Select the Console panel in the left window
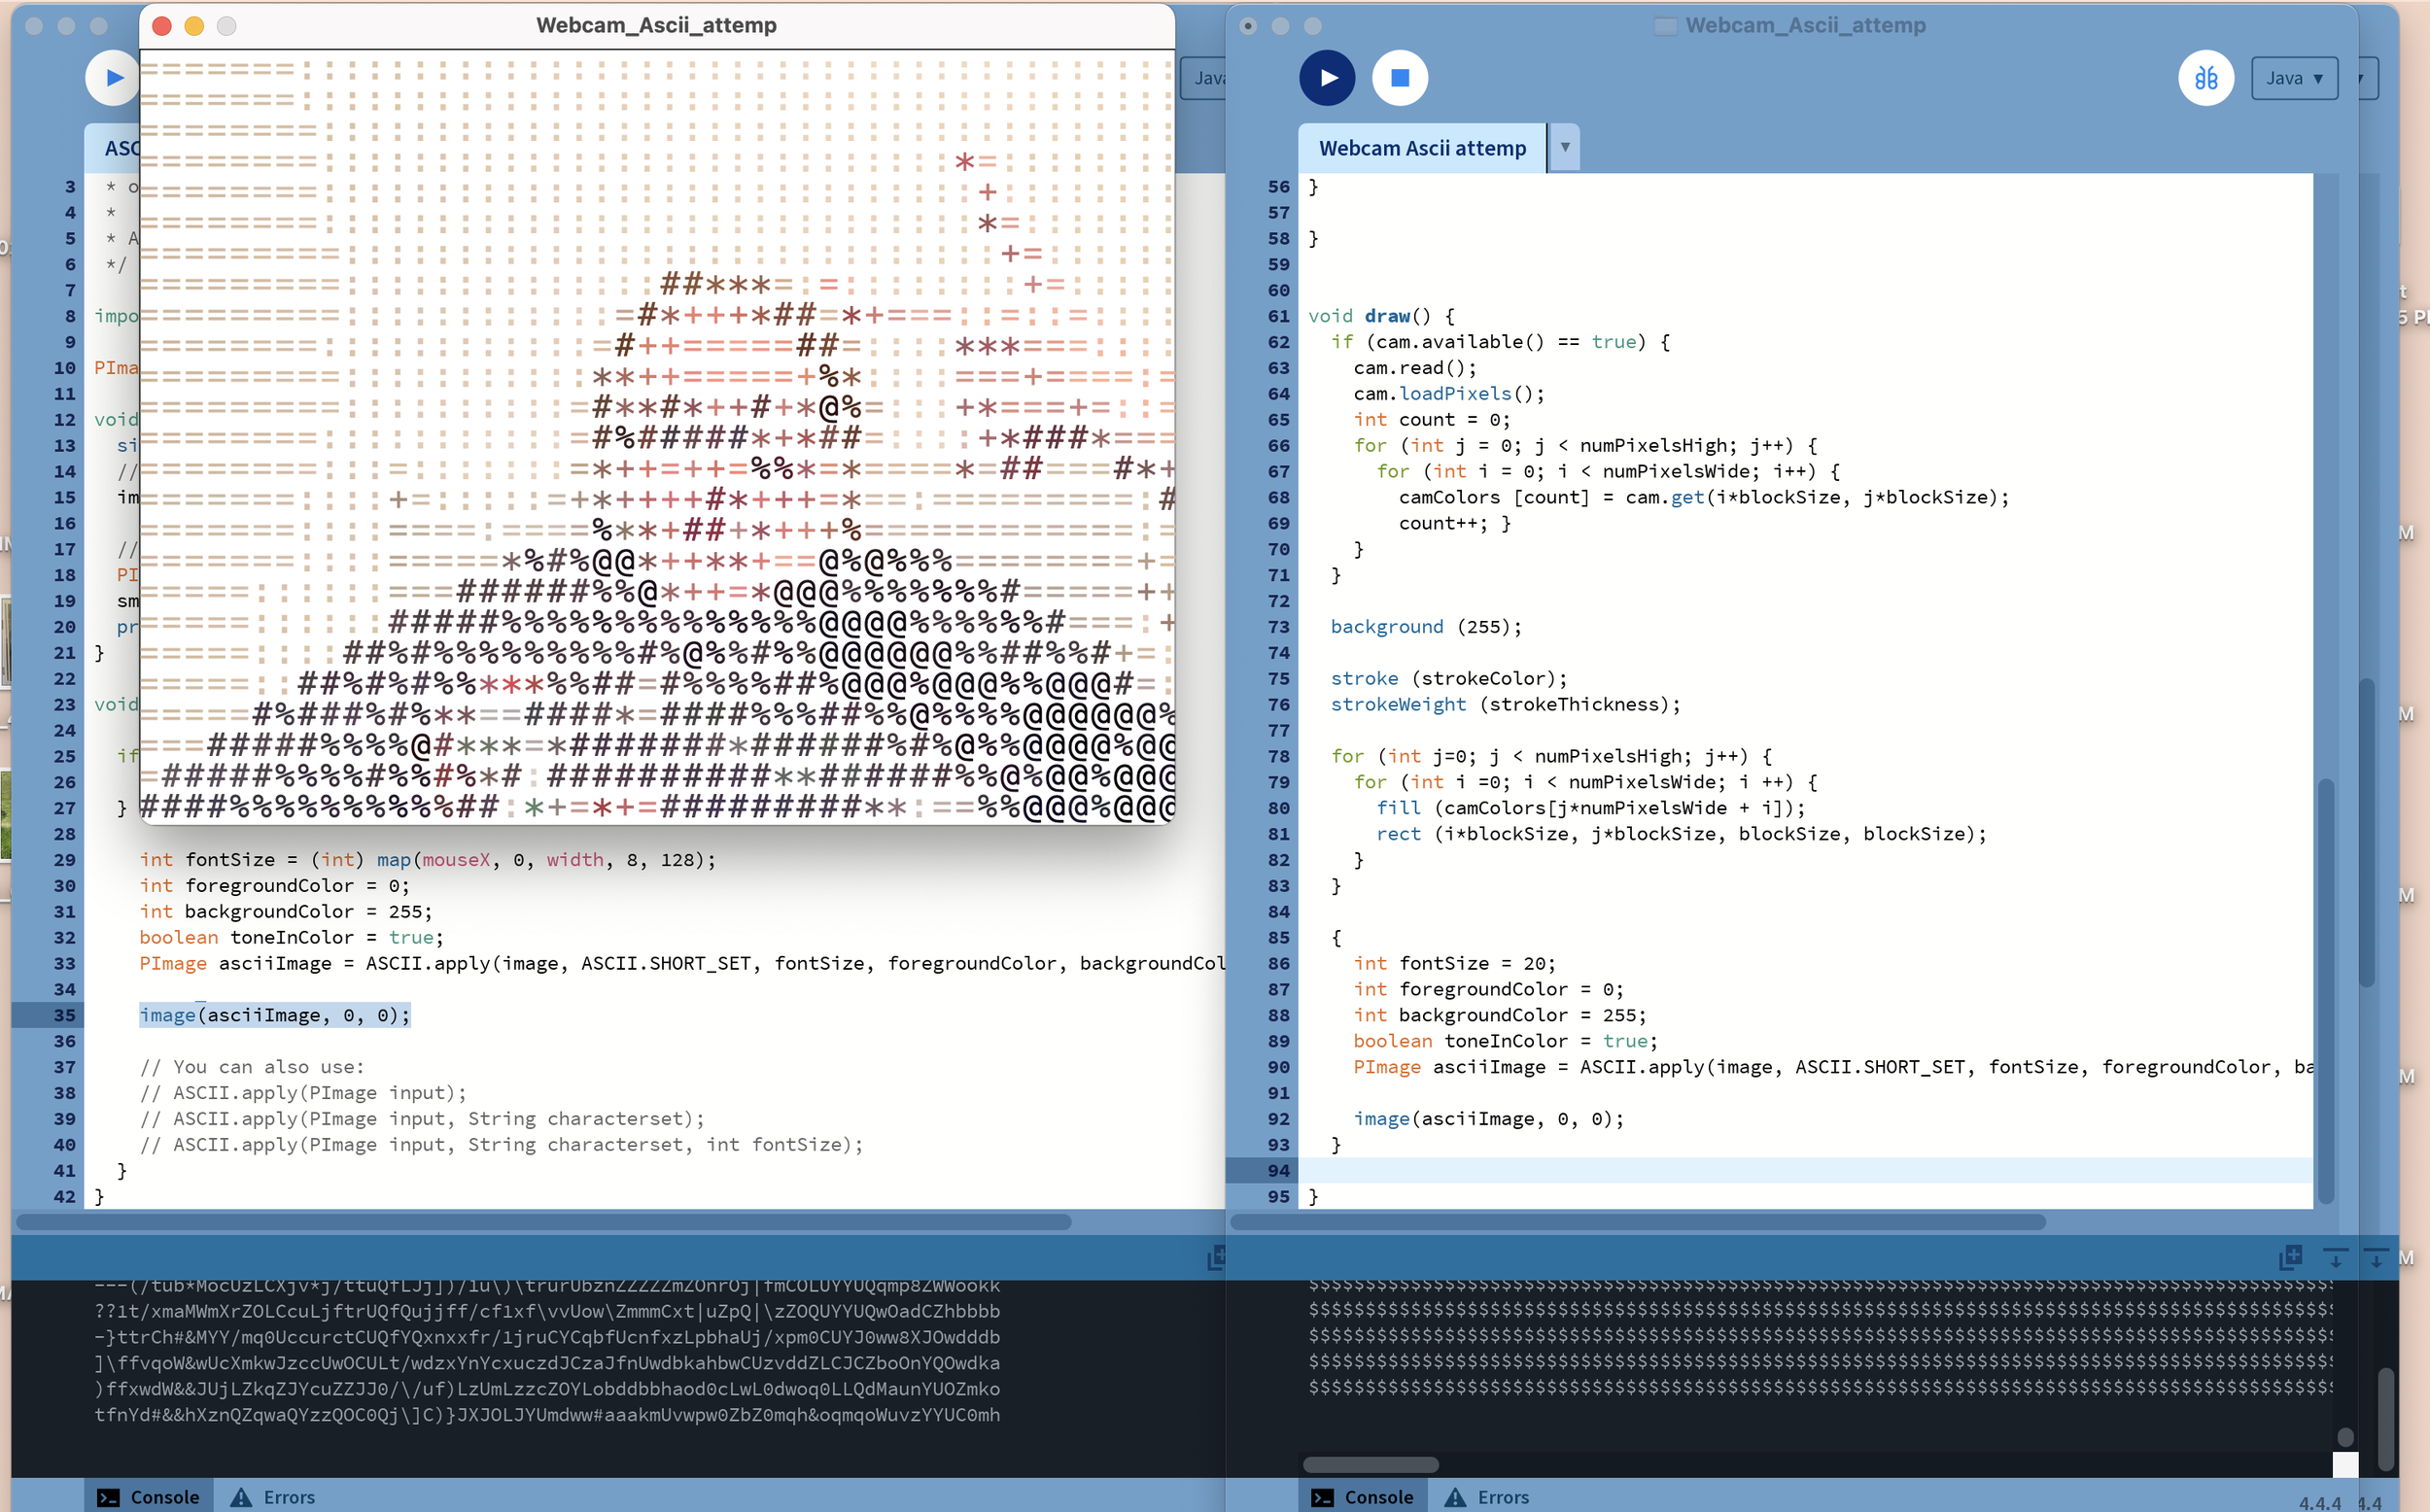Viewport: 2430px width, 1512px height. [x=163, y=1497]
